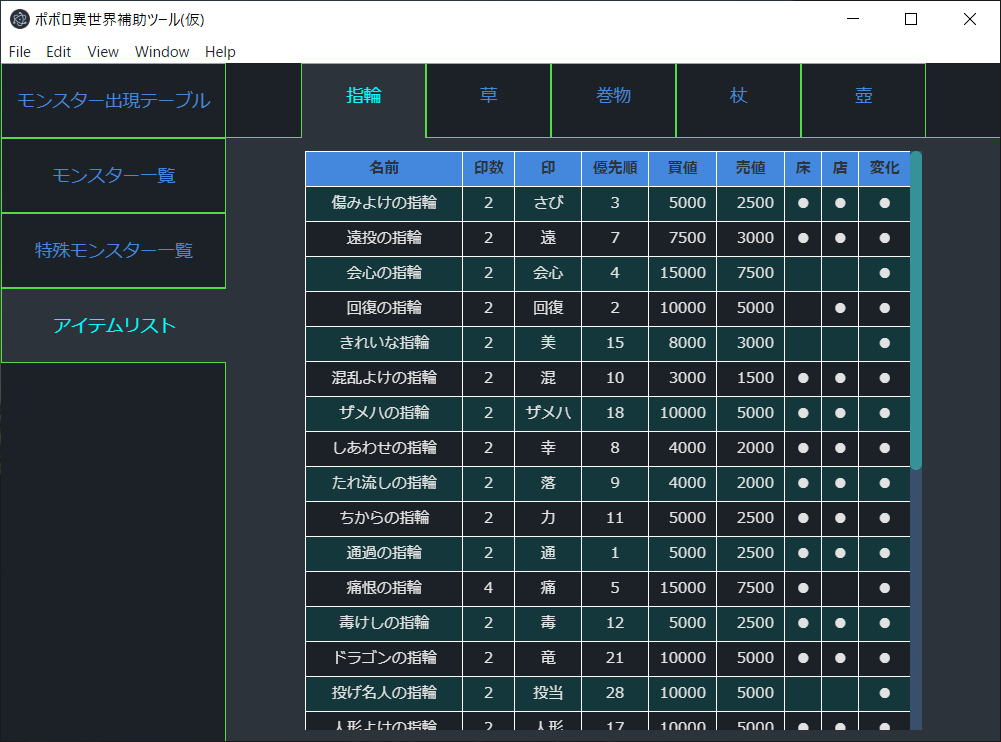Open アイテムリスト page

pyautogui.click(x=114, y=326)
